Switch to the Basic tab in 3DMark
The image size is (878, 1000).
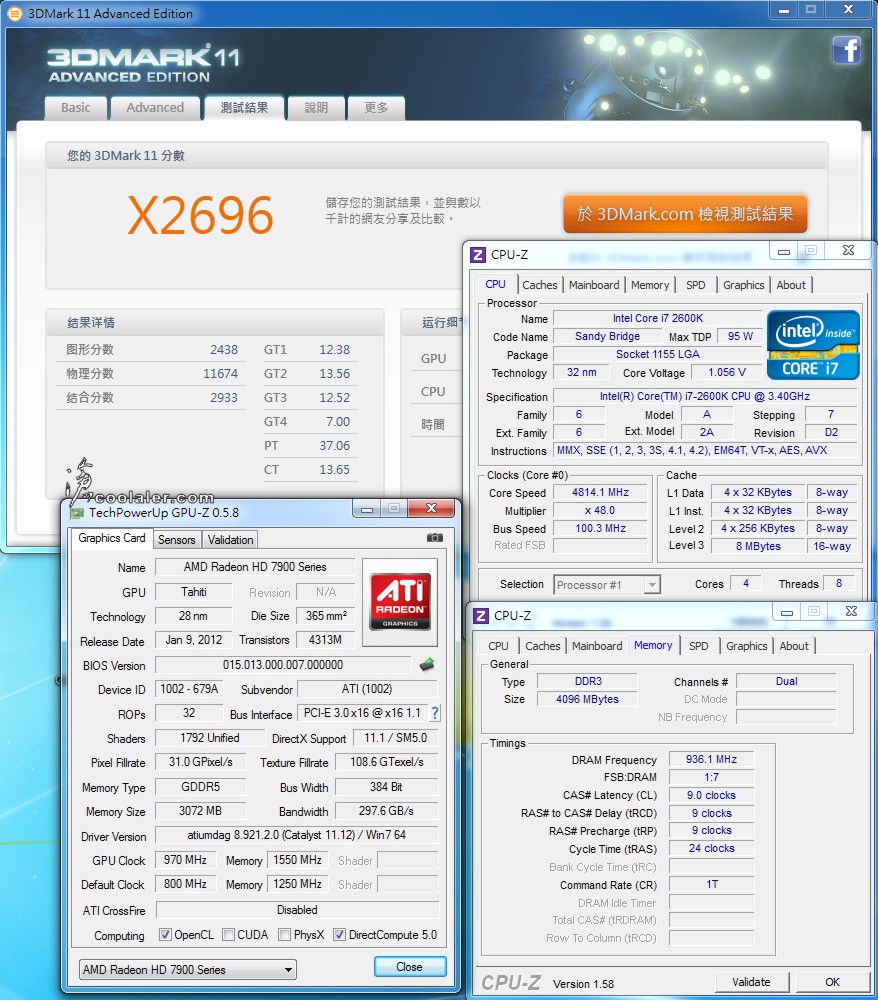(x=76, y=108)
